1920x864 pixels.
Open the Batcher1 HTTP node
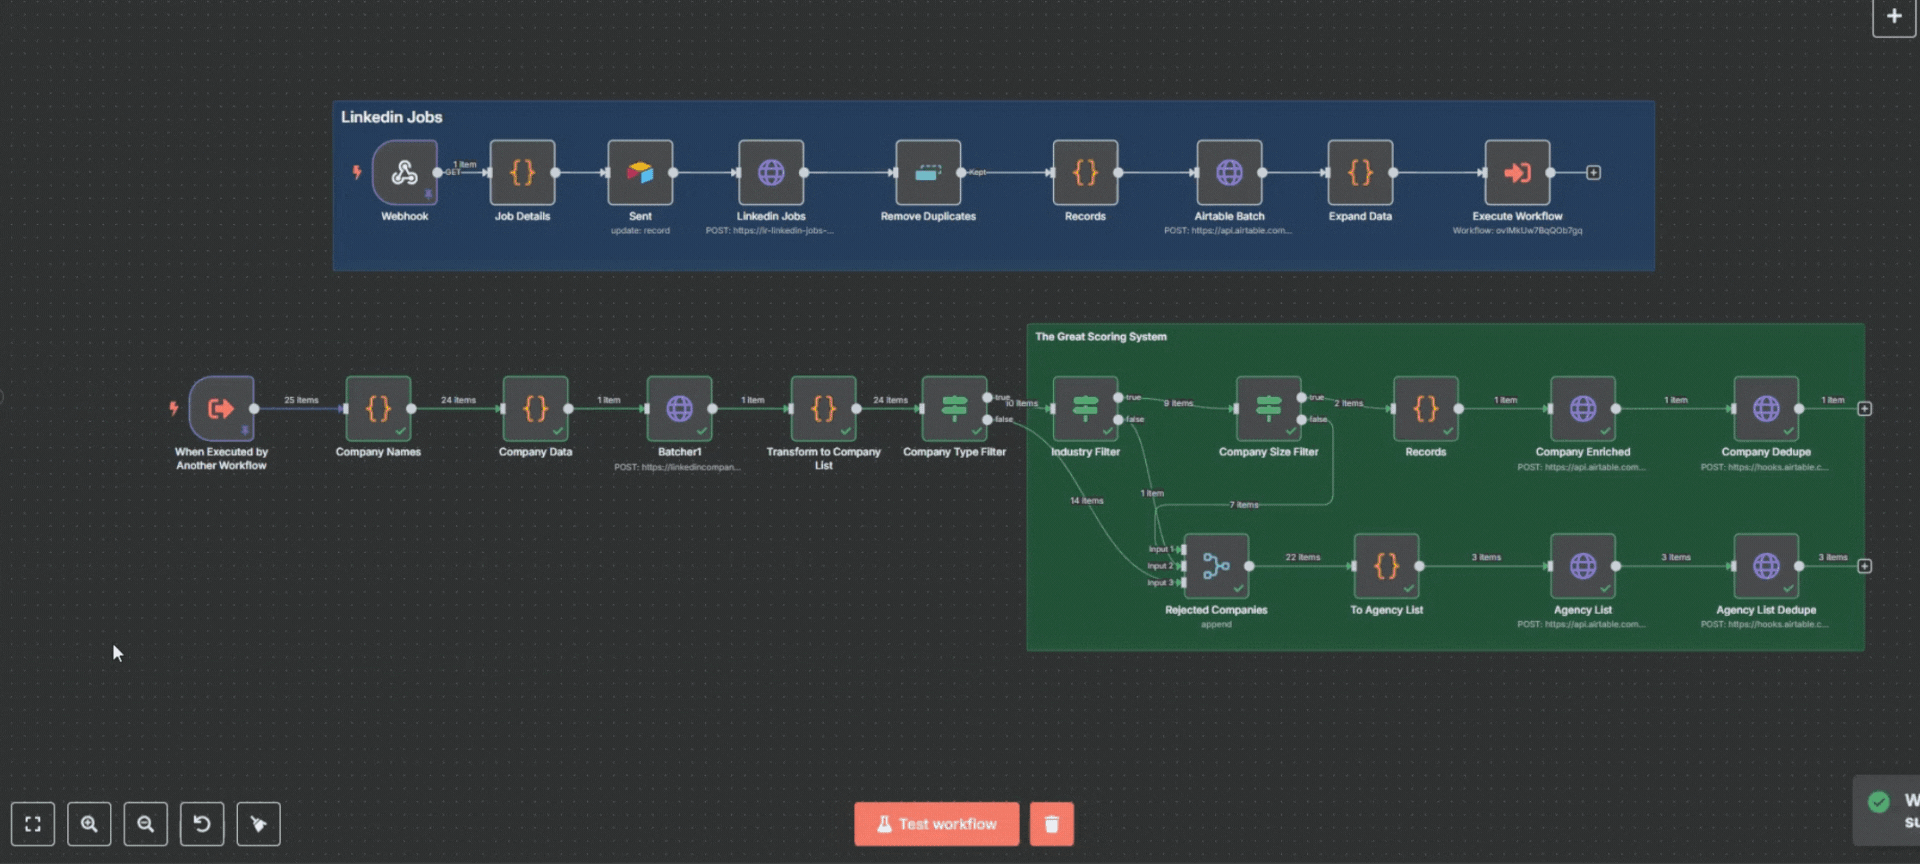click(x=679, y=408)
